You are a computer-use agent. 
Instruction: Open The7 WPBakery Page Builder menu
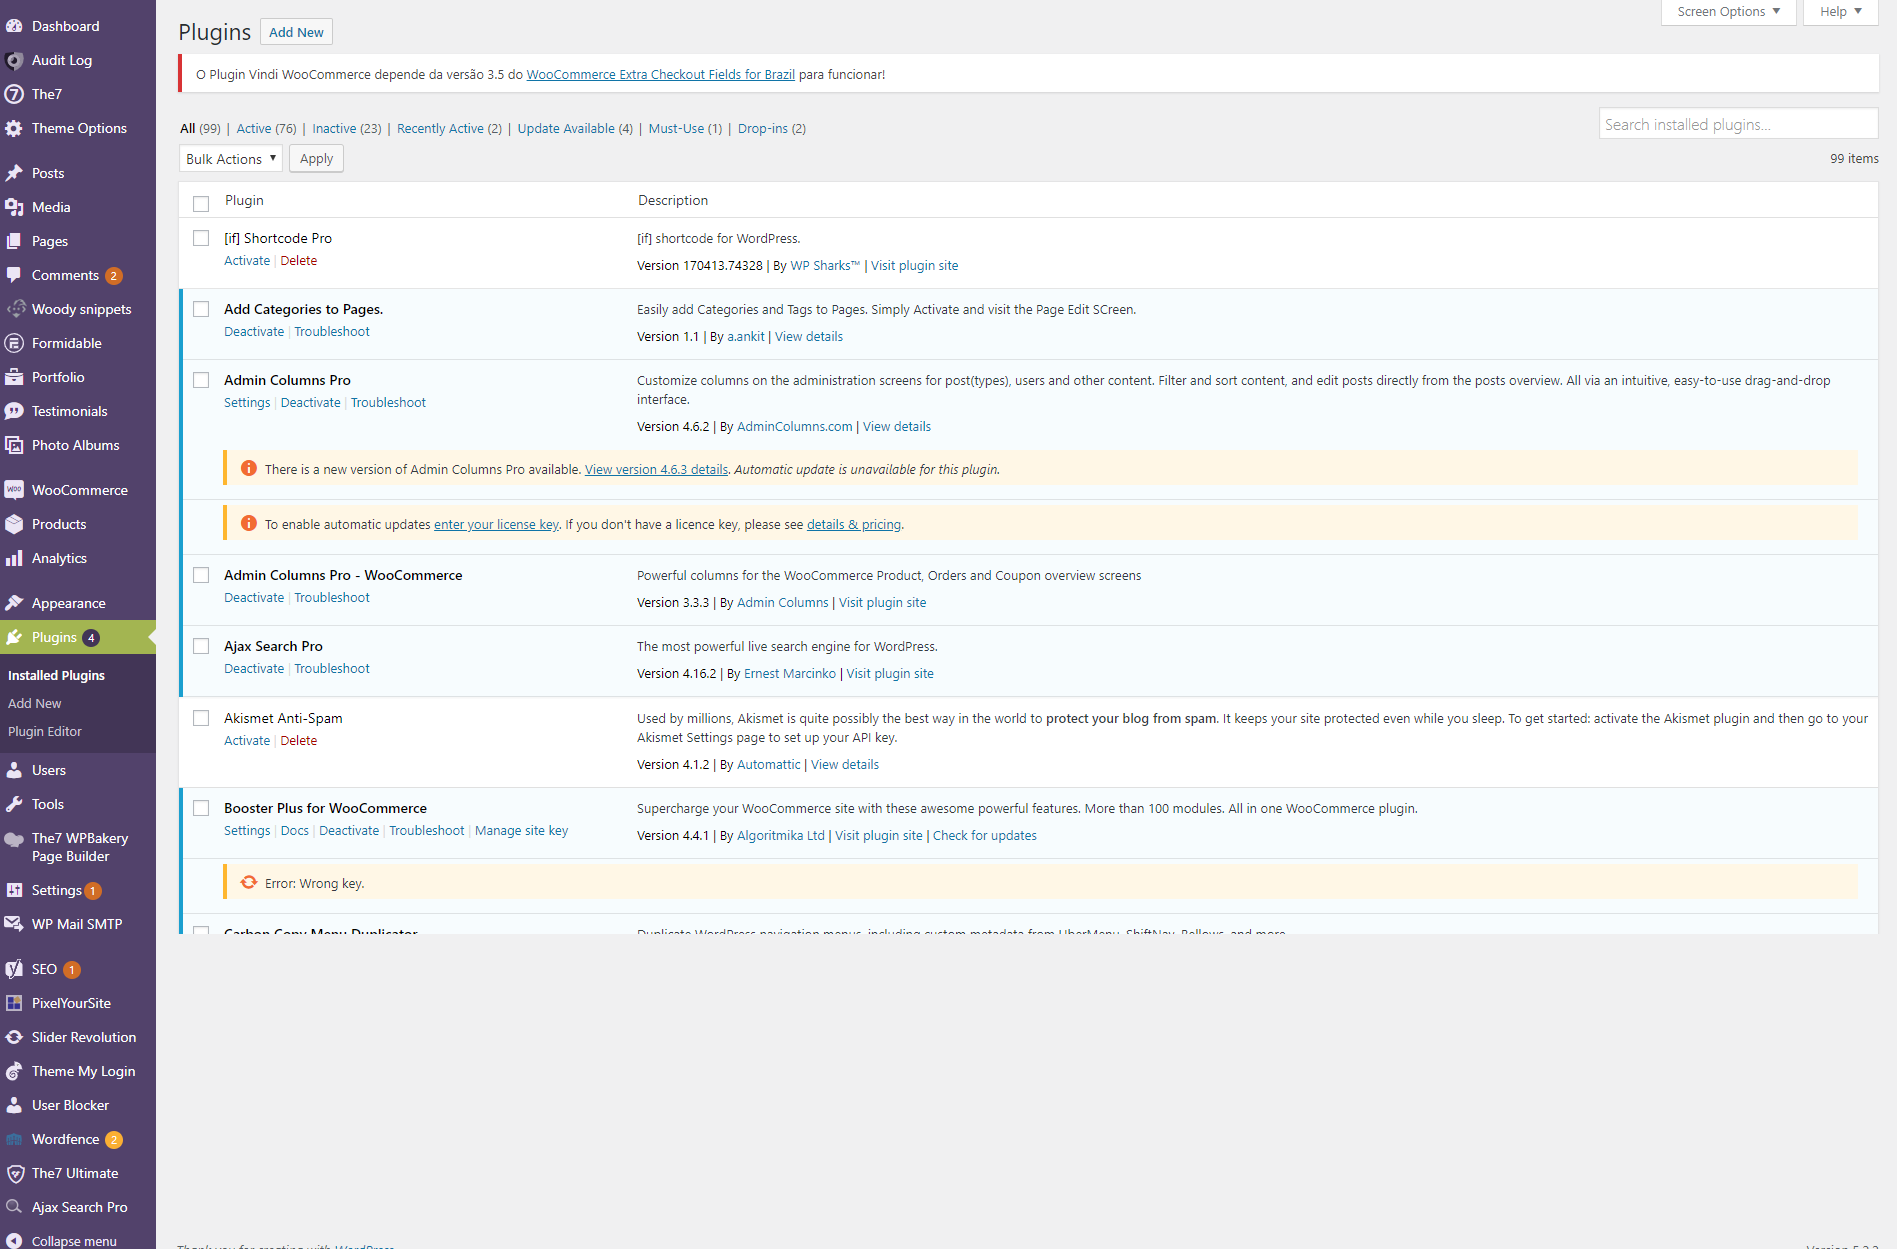pos(78,847)
